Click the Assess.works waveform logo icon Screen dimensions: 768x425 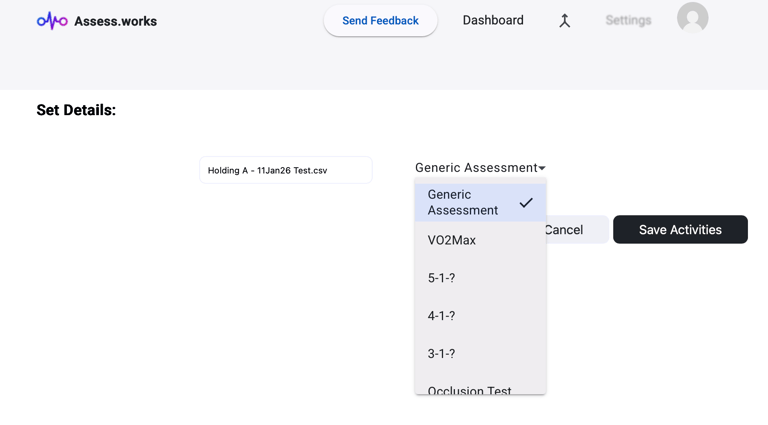(x=52, y=21)
